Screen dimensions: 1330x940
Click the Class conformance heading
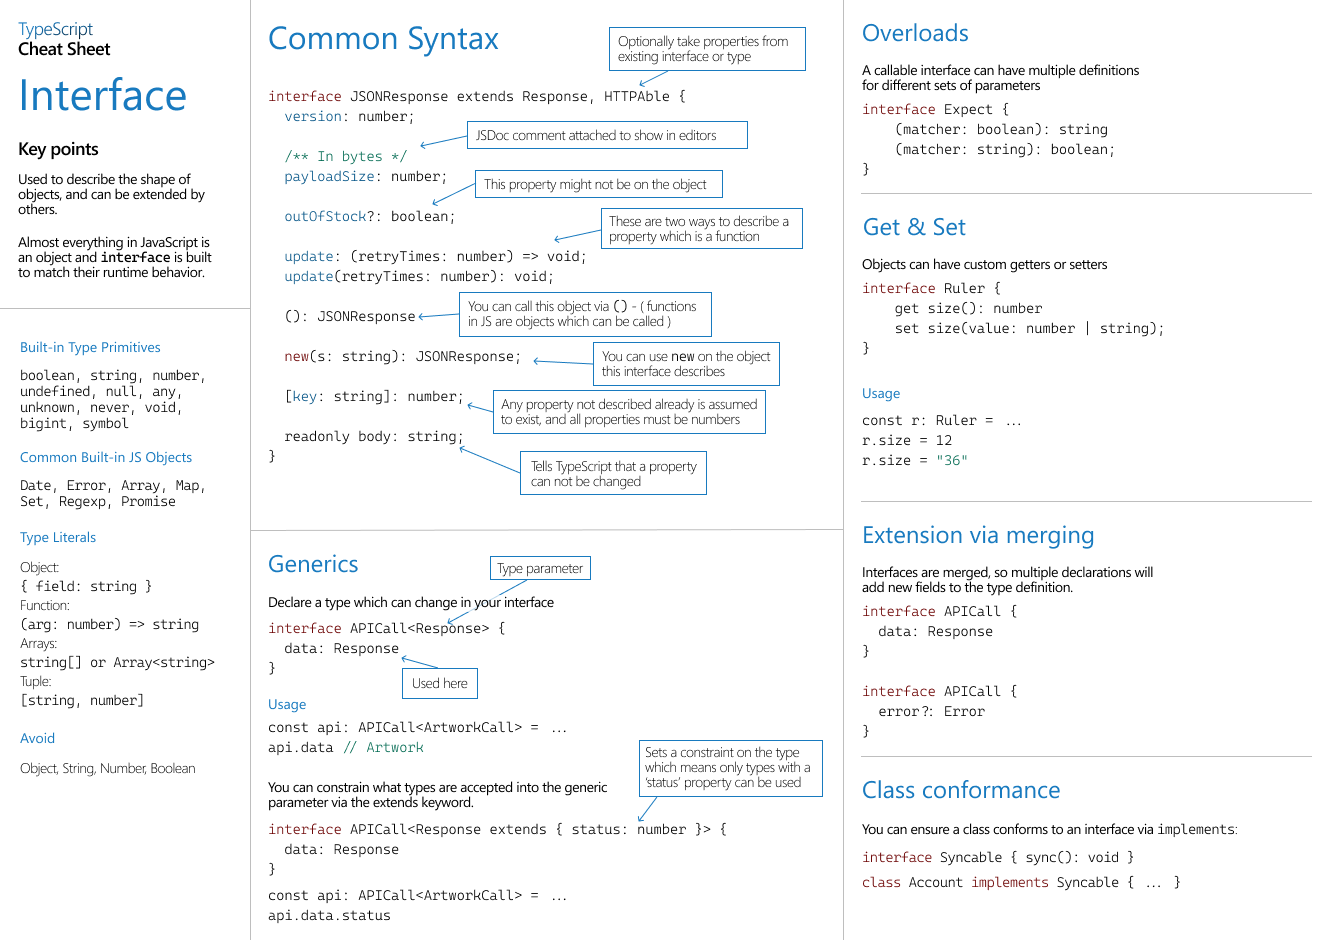pyautogui.click(x=961, y=790)
